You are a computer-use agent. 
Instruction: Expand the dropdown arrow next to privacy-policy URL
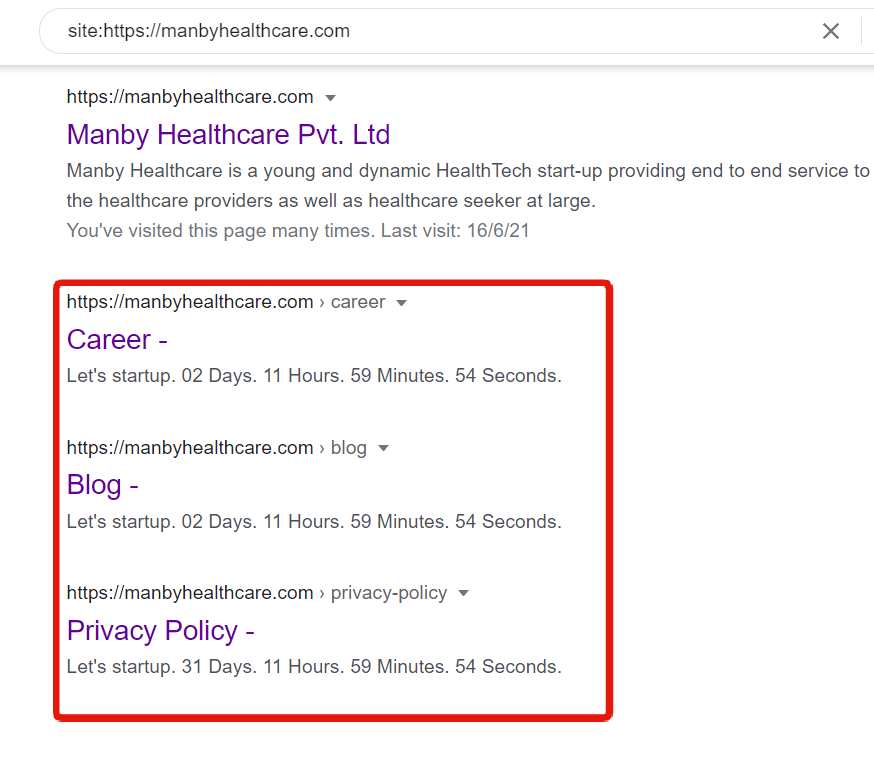pyautogui.click(x=463, y=593)
